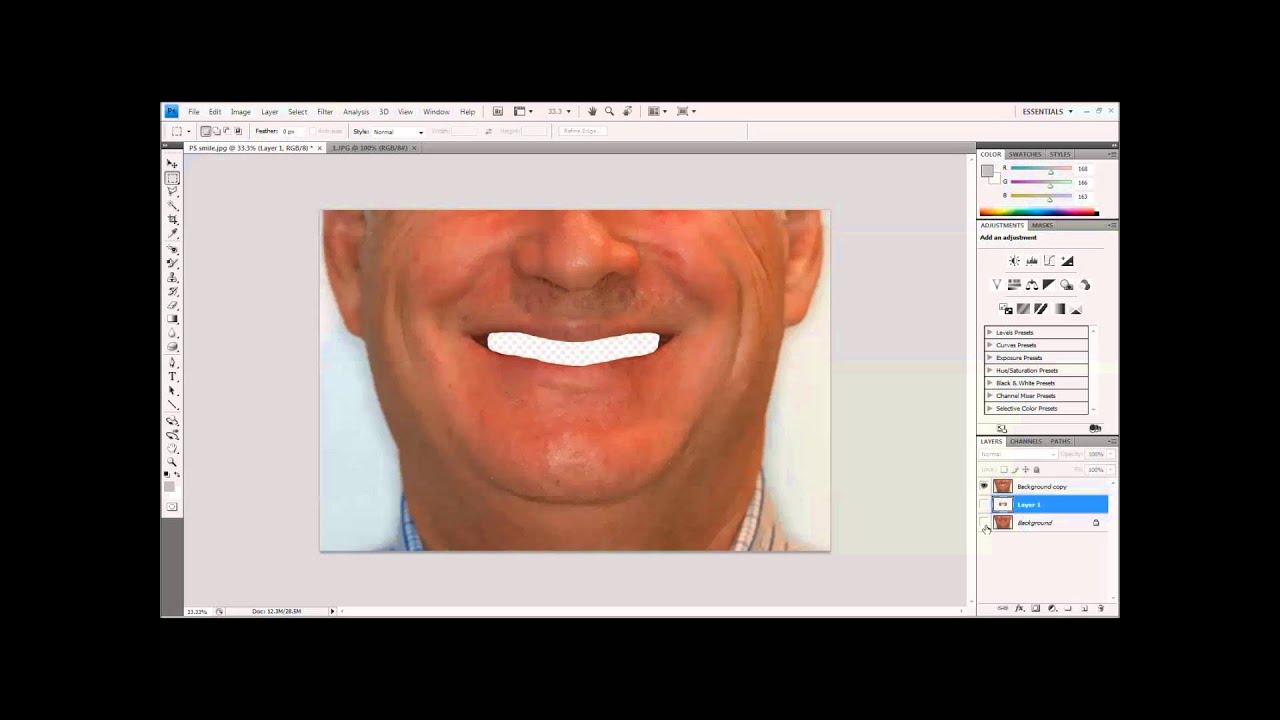The height and width of the screenshot is (720, 1280).
Task: Open the Paths tab
Action: (x=1060, y=441)
